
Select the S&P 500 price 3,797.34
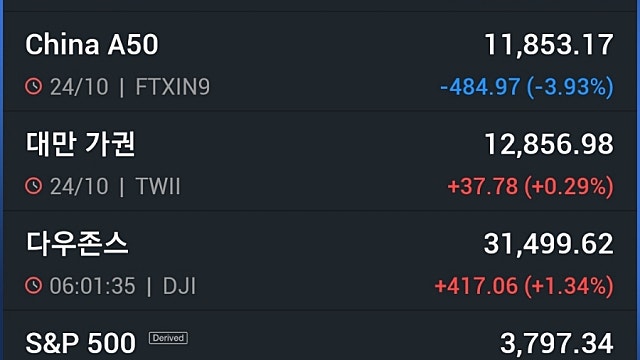click(x=557, y=343)
